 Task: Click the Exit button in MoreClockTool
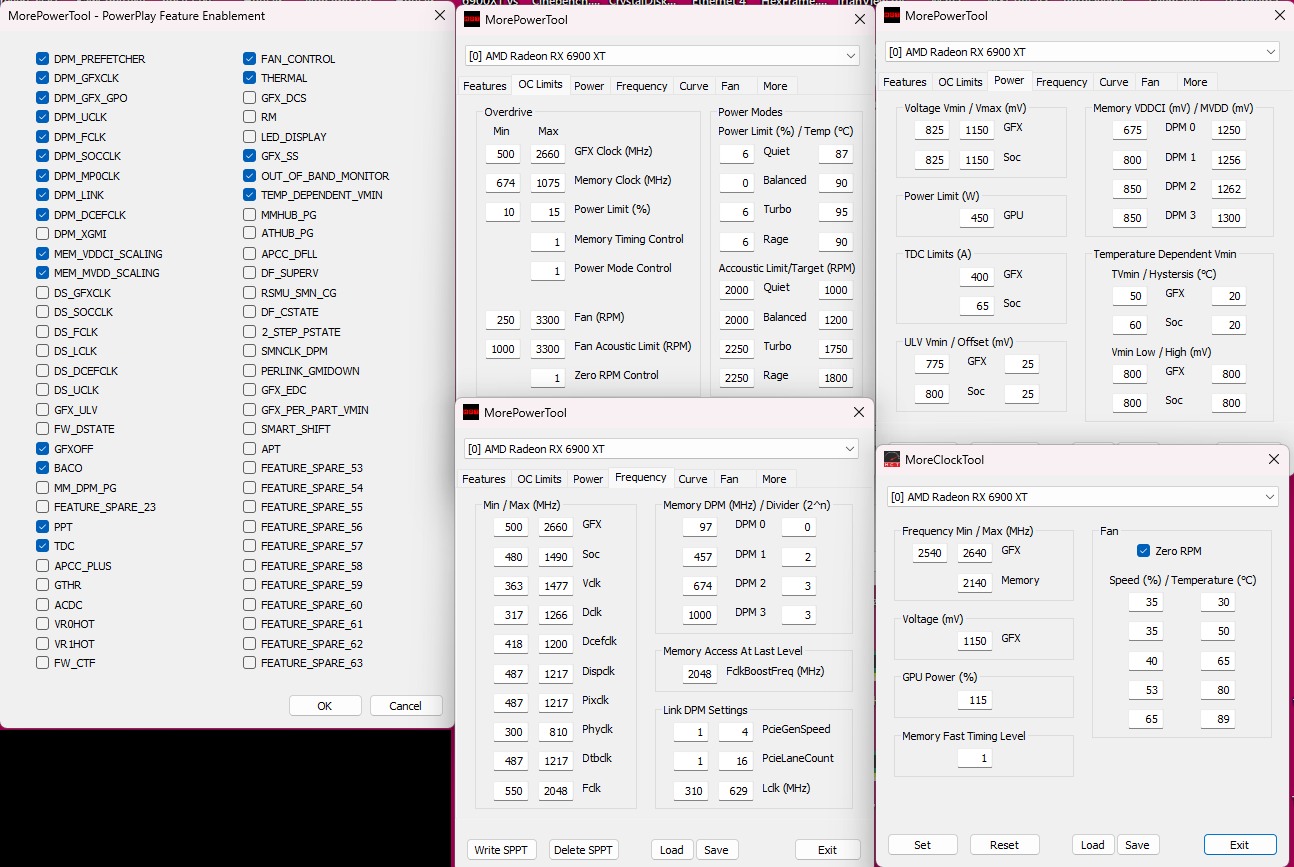coord(1240,845)
